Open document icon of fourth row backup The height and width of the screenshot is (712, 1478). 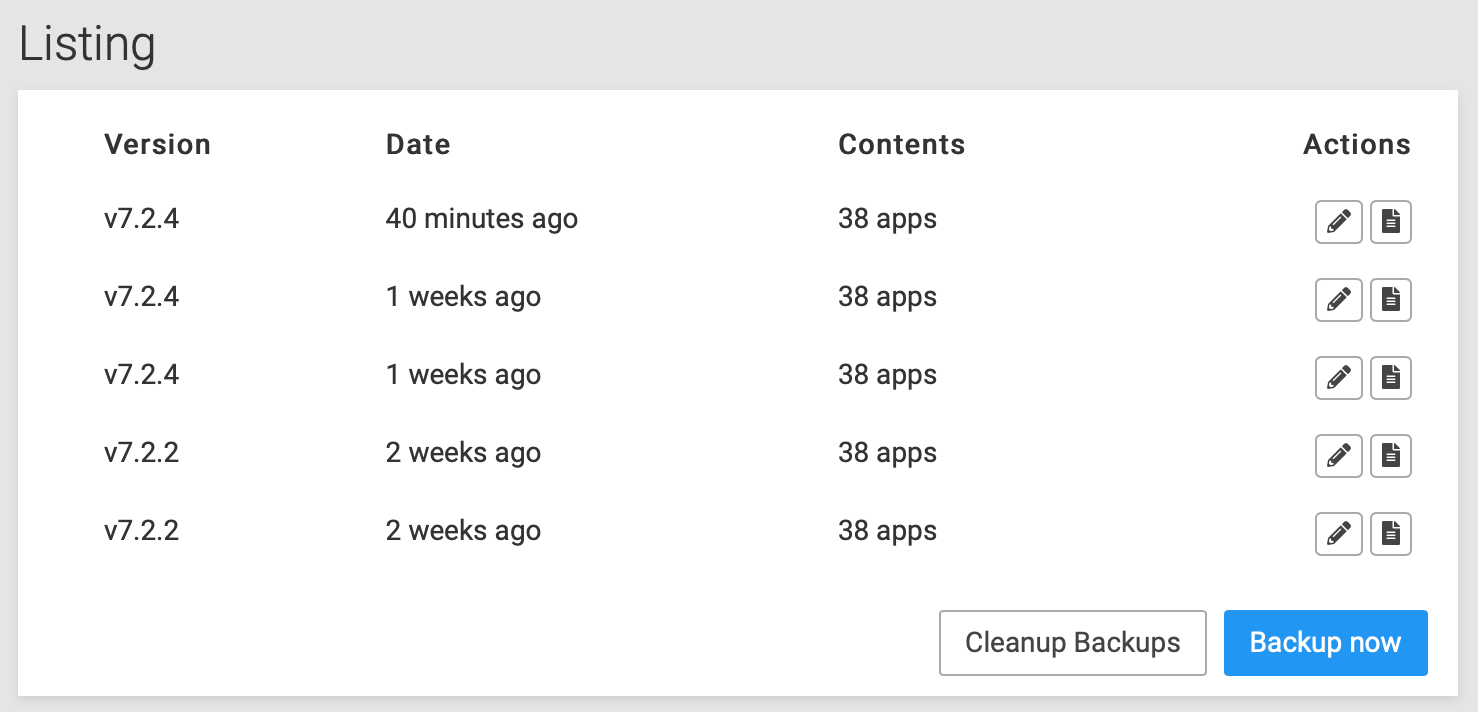(x=1390, y=456)
